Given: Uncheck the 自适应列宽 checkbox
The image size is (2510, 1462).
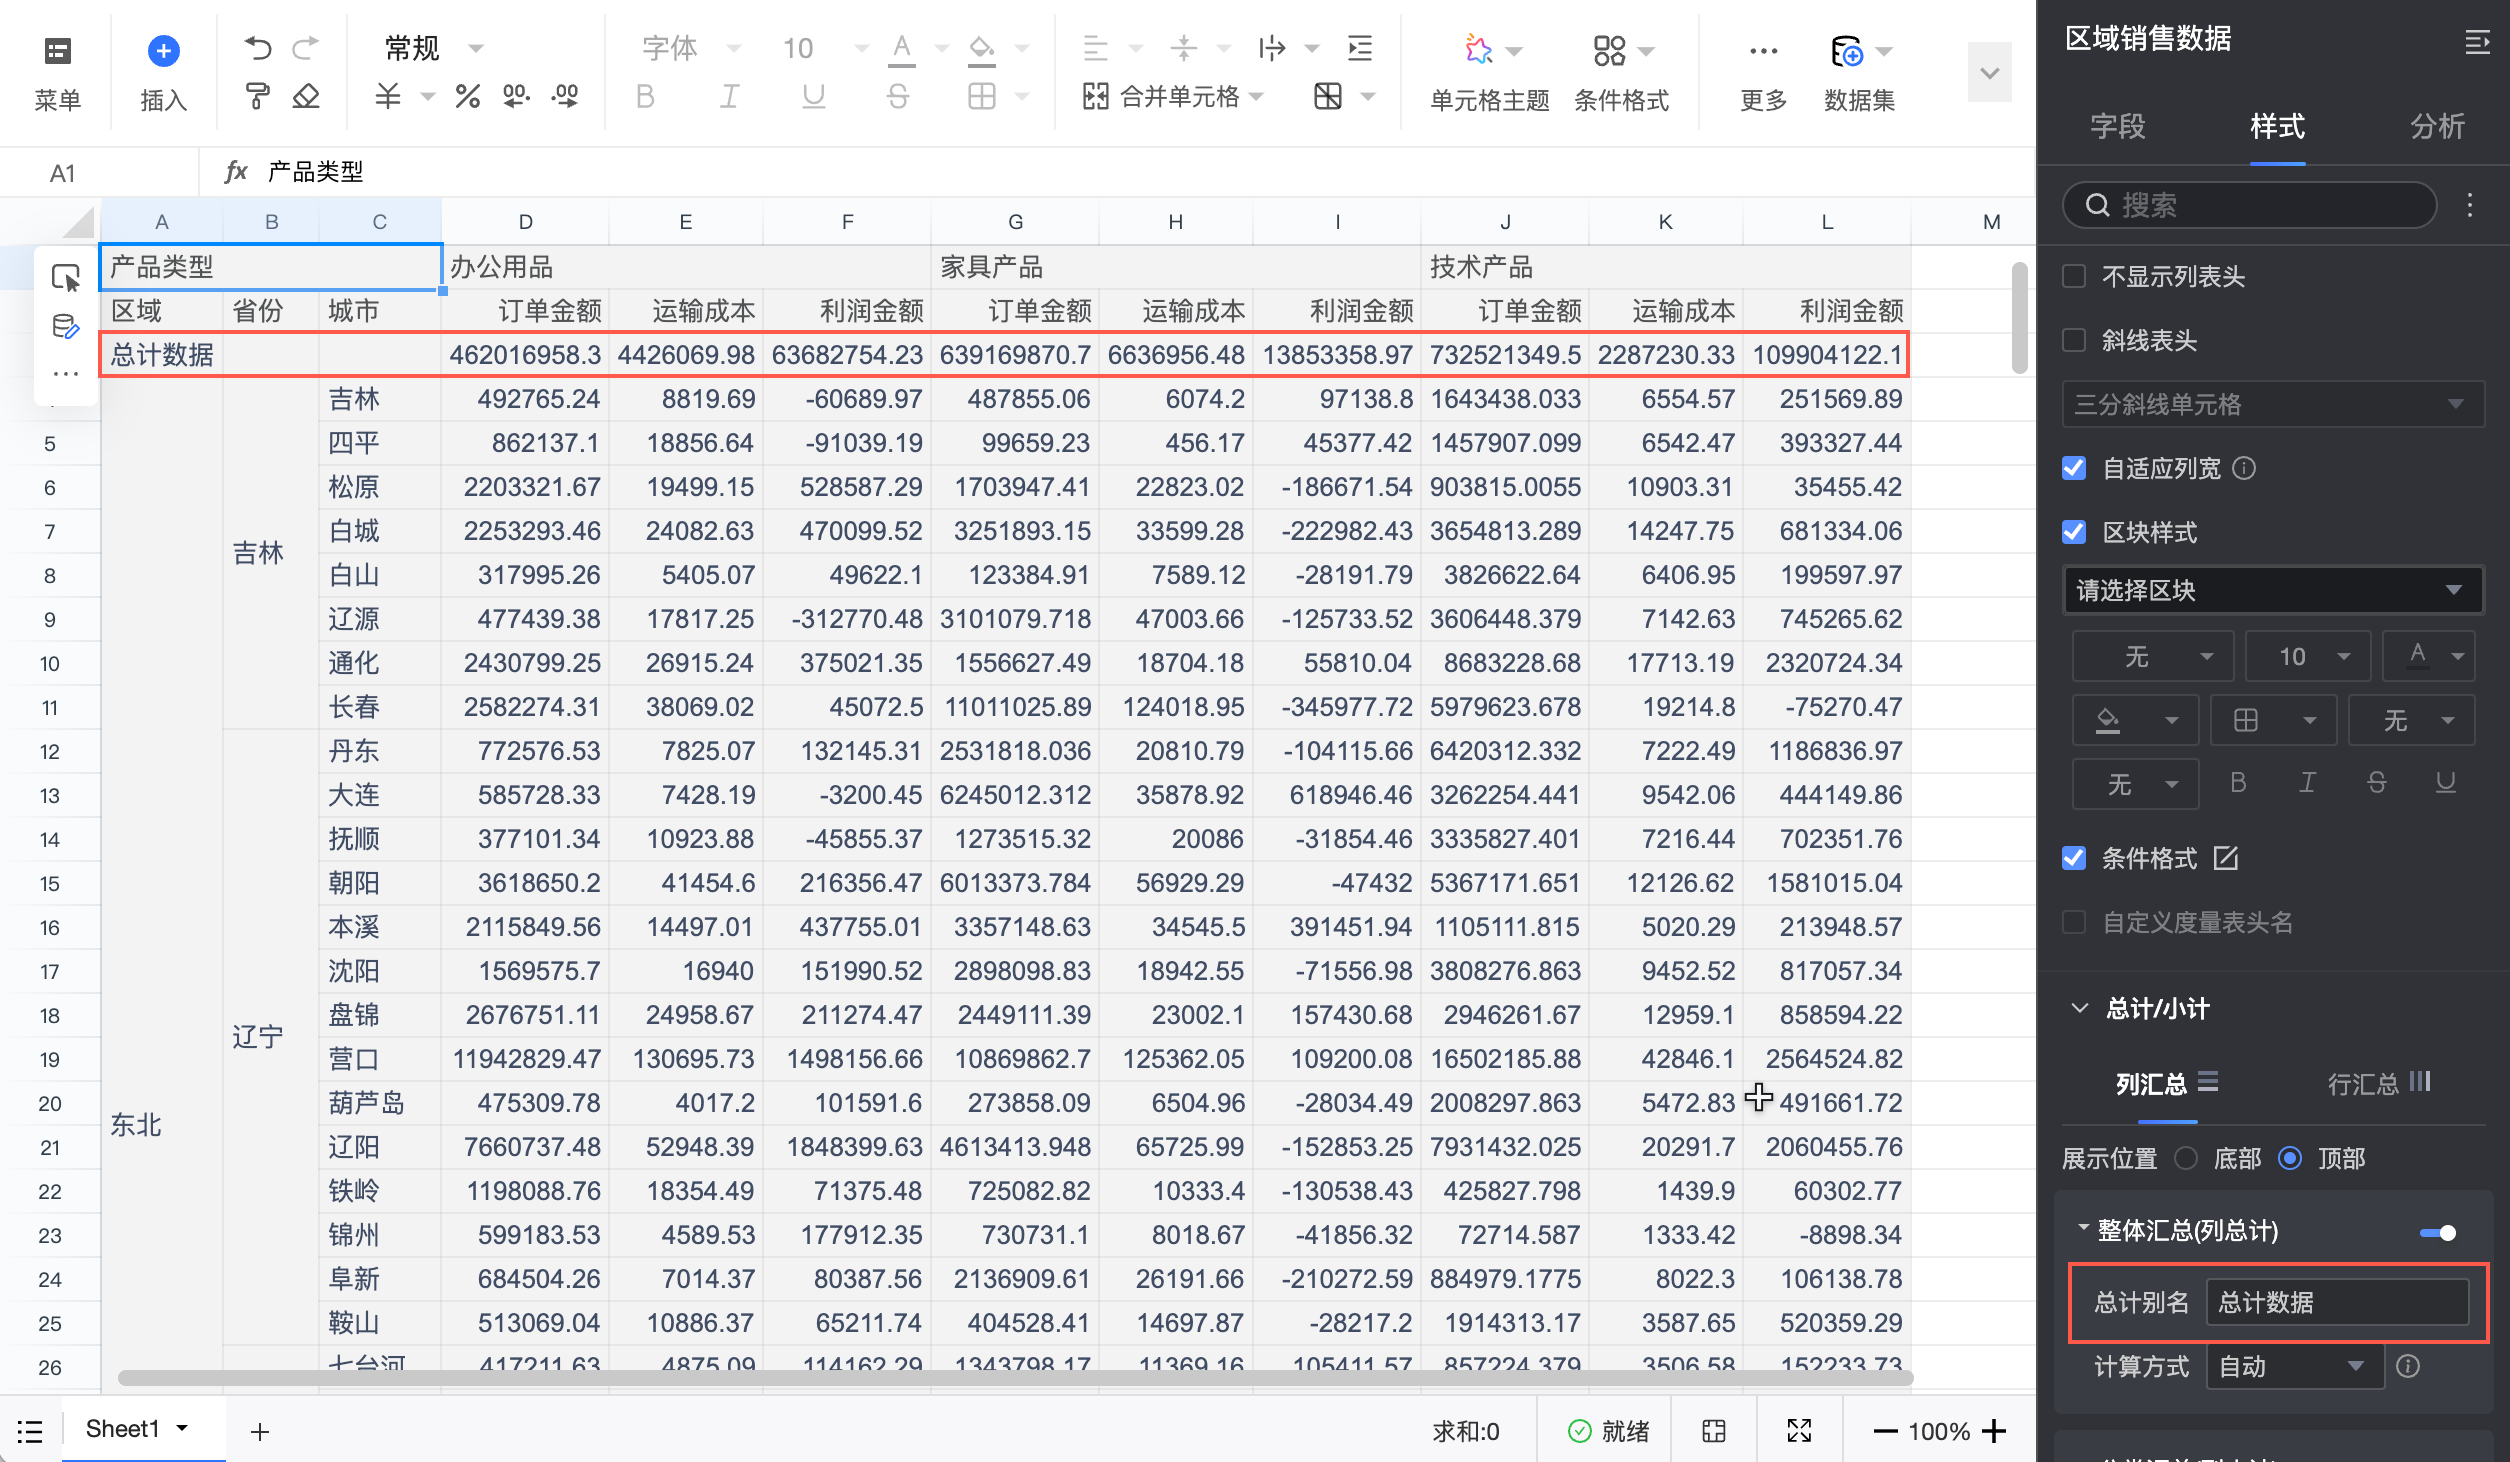Looking at the screenshot, I should pos(2075,468).
